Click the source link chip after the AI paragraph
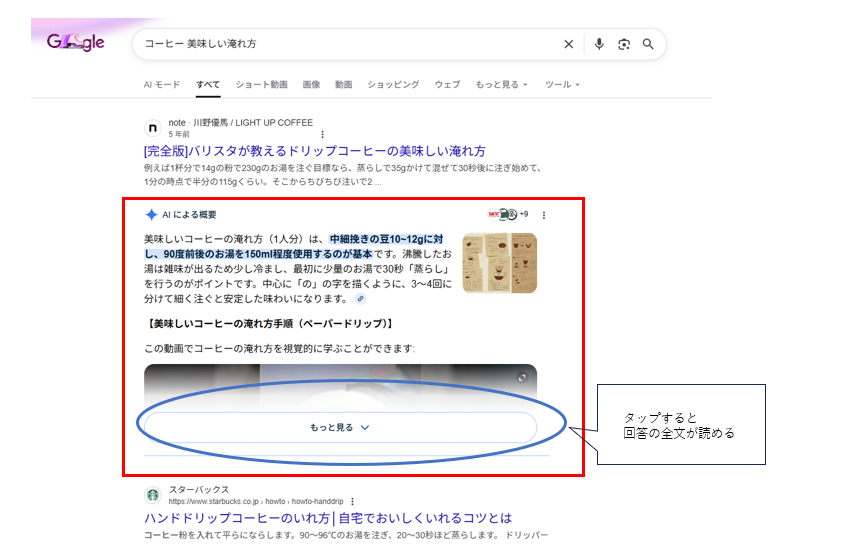 (x=360, y=299)
